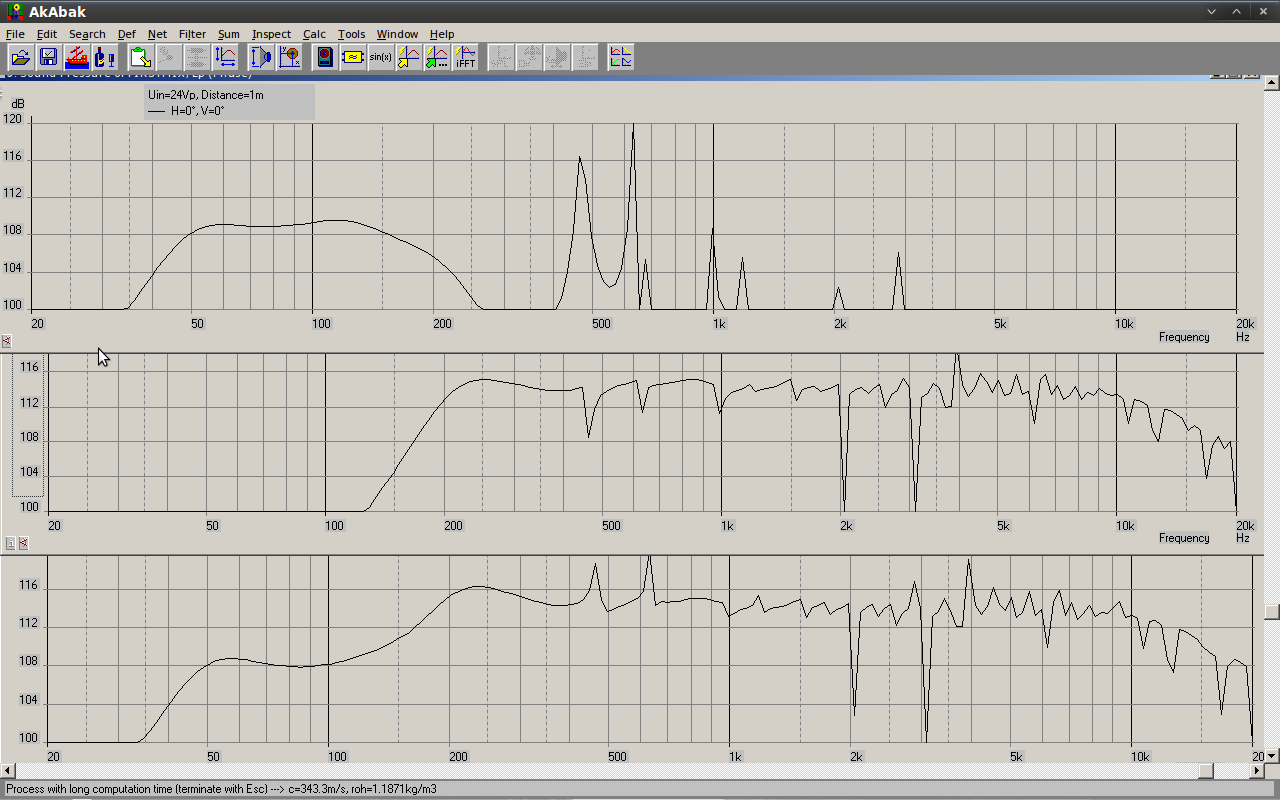Minimize the AkAbak window with the down chevron
The height and width of the screenshot is (800, 1280).
point(1212,11)
